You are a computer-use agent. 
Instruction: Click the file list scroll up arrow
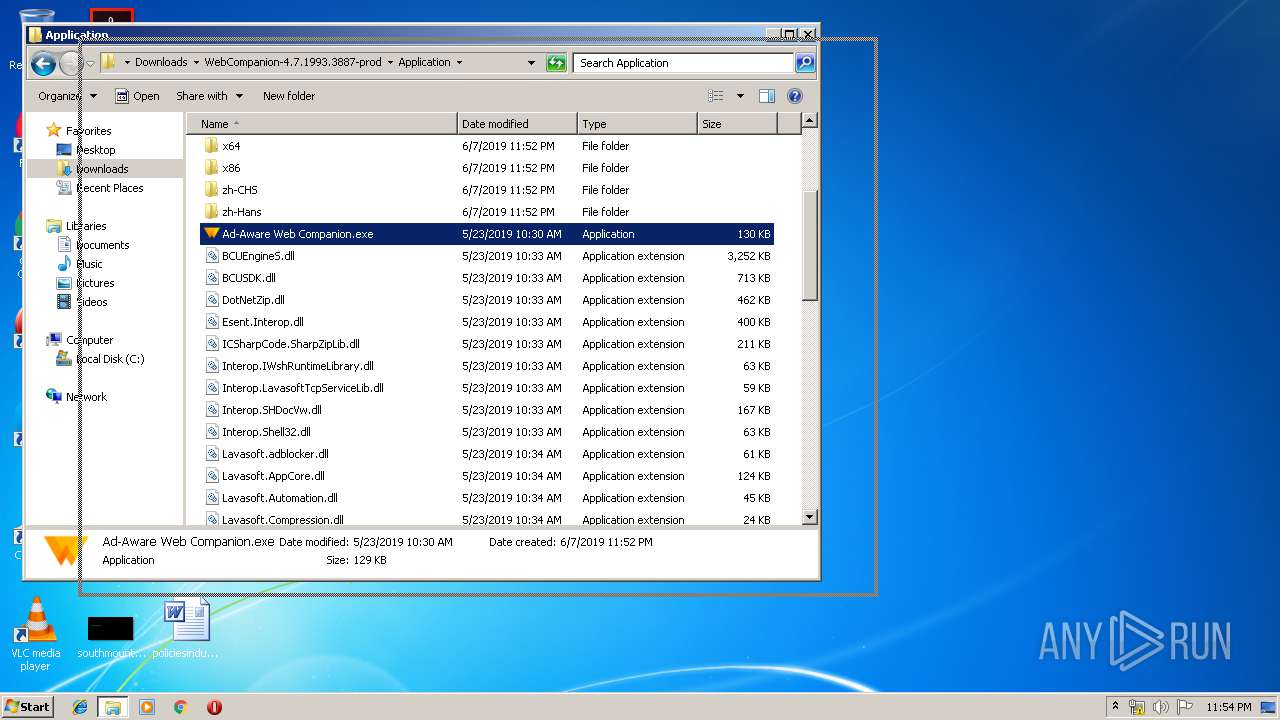(x=810, y=121)
